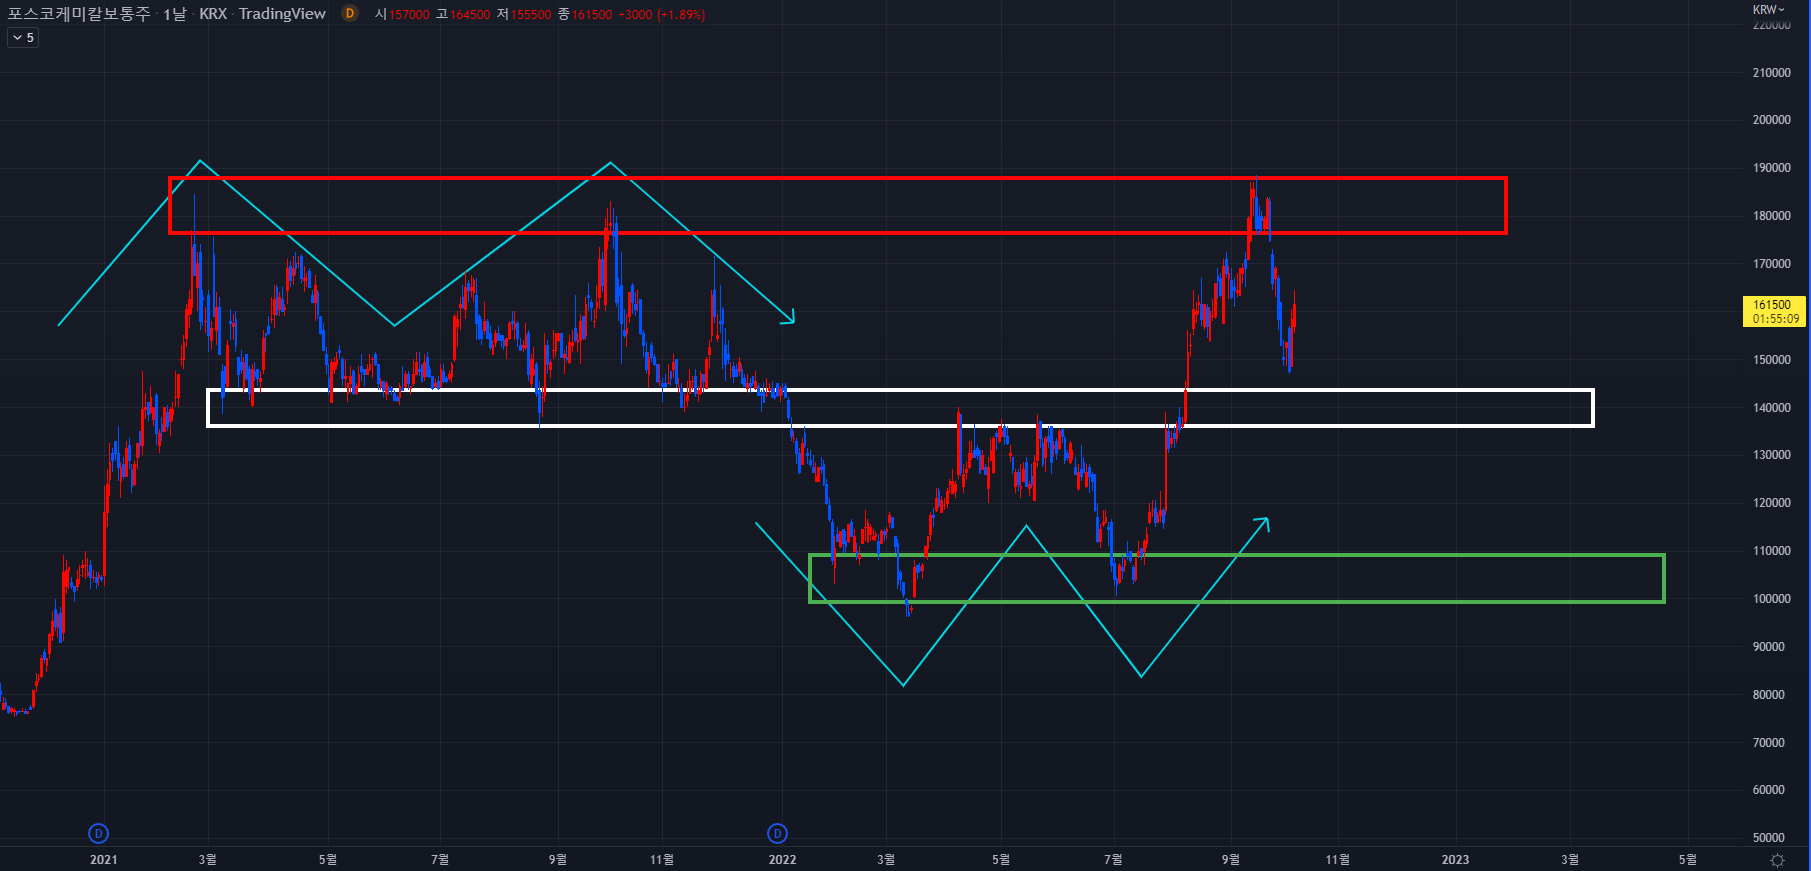Click the 80000 price axis label

click(1769, 695)
